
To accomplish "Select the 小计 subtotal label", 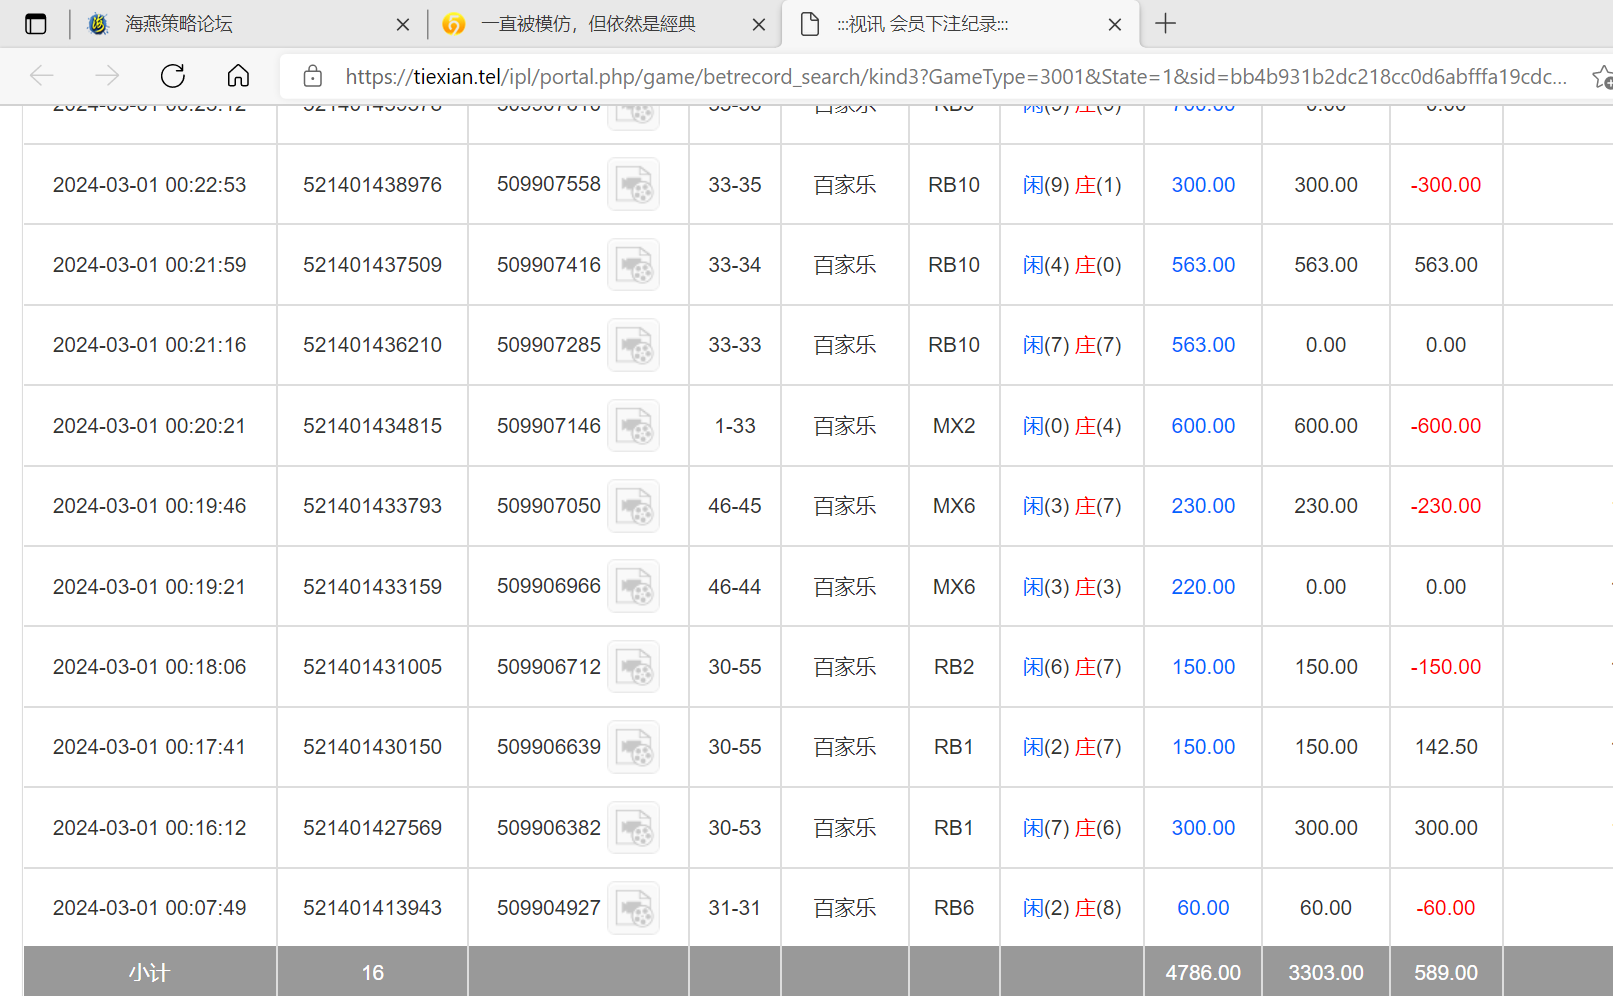I will (149, 973).
